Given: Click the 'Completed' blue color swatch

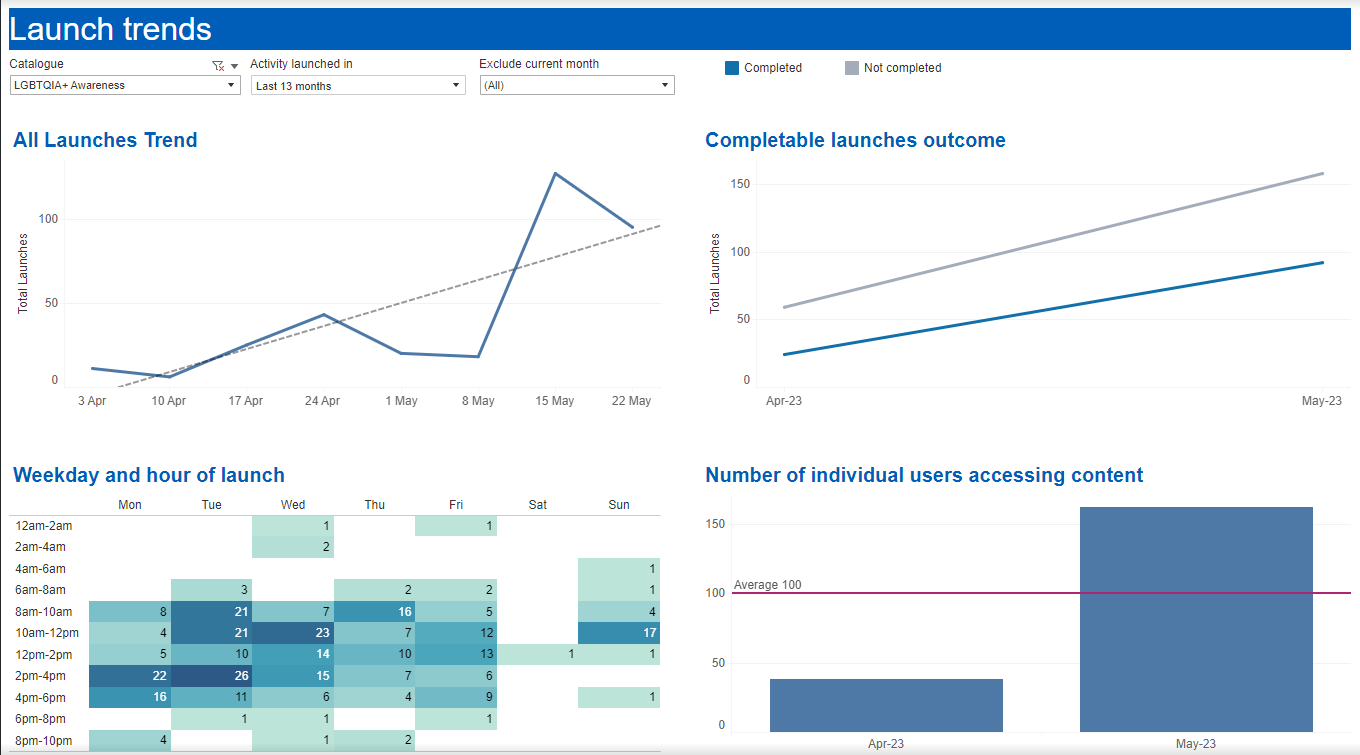Looking at the screenshot, I should 731,67.
